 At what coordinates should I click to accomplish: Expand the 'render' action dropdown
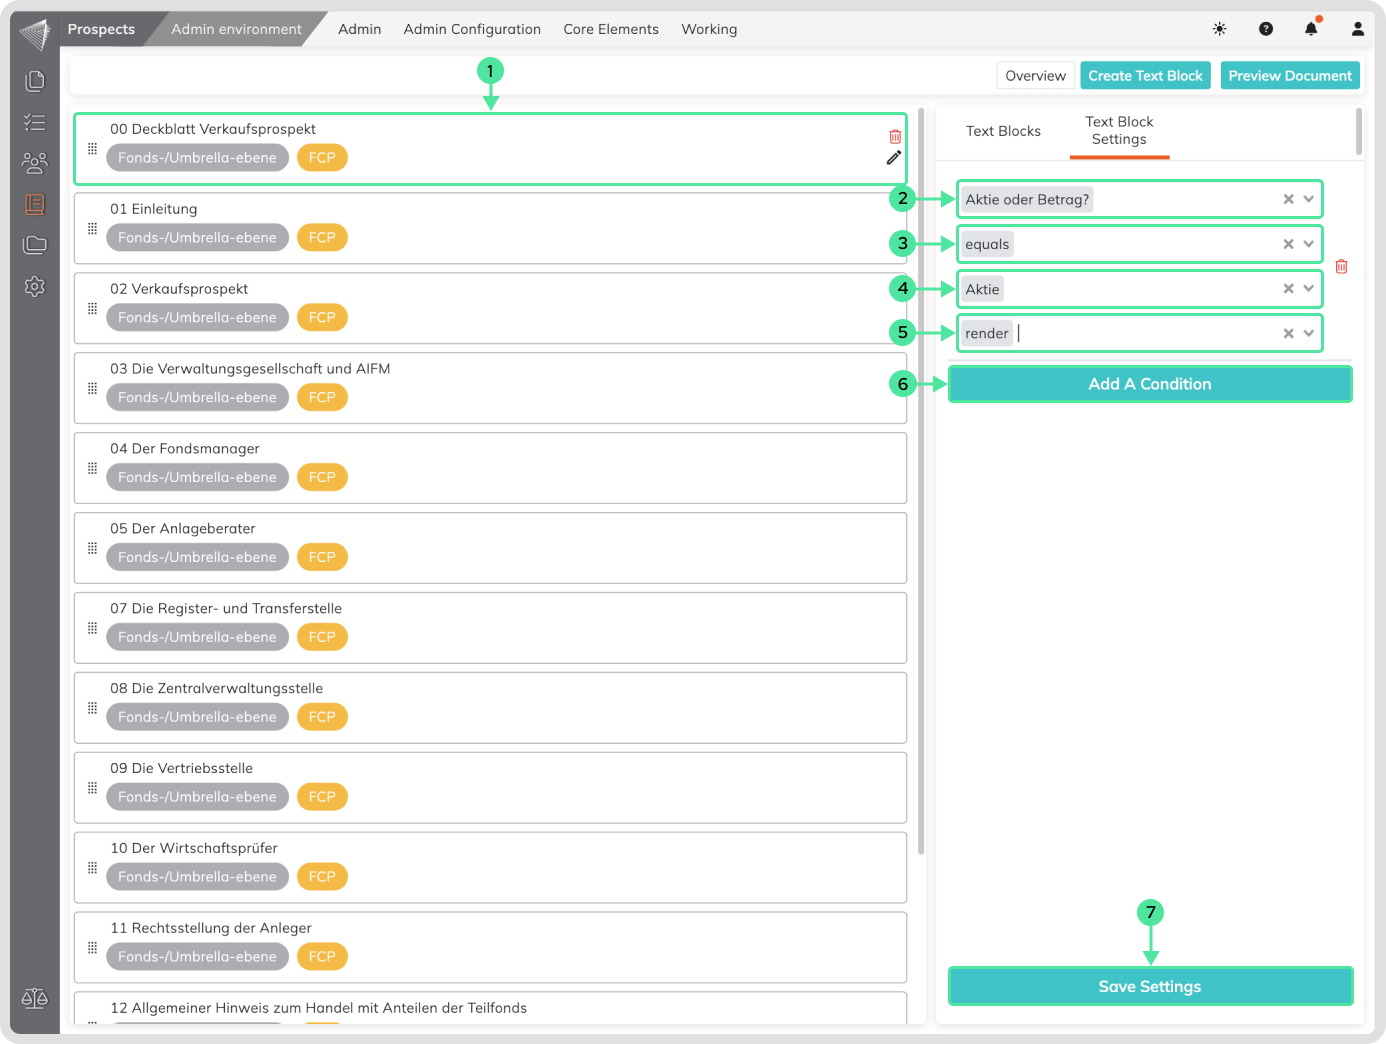coord(1308,333)
